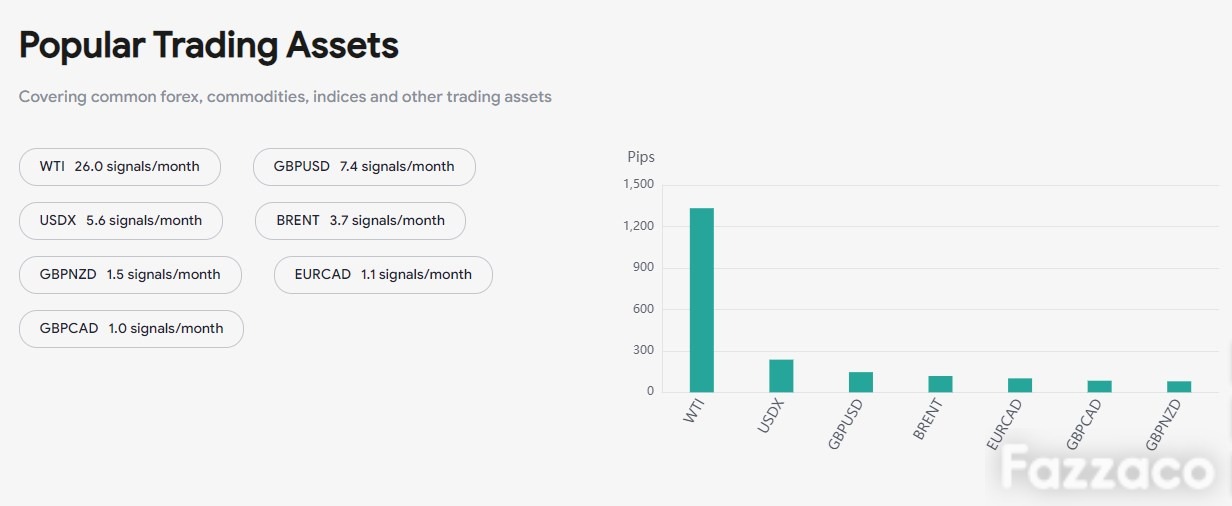Choose the USDX 5.6 signals/month pill
Image resolution: width=1232 pixels, height=506 pixels.
click(x=121, y=221)
